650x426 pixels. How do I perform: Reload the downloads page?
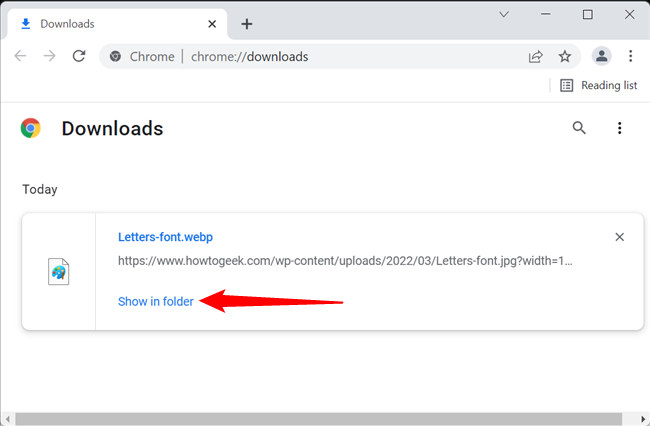pos(79,56)
